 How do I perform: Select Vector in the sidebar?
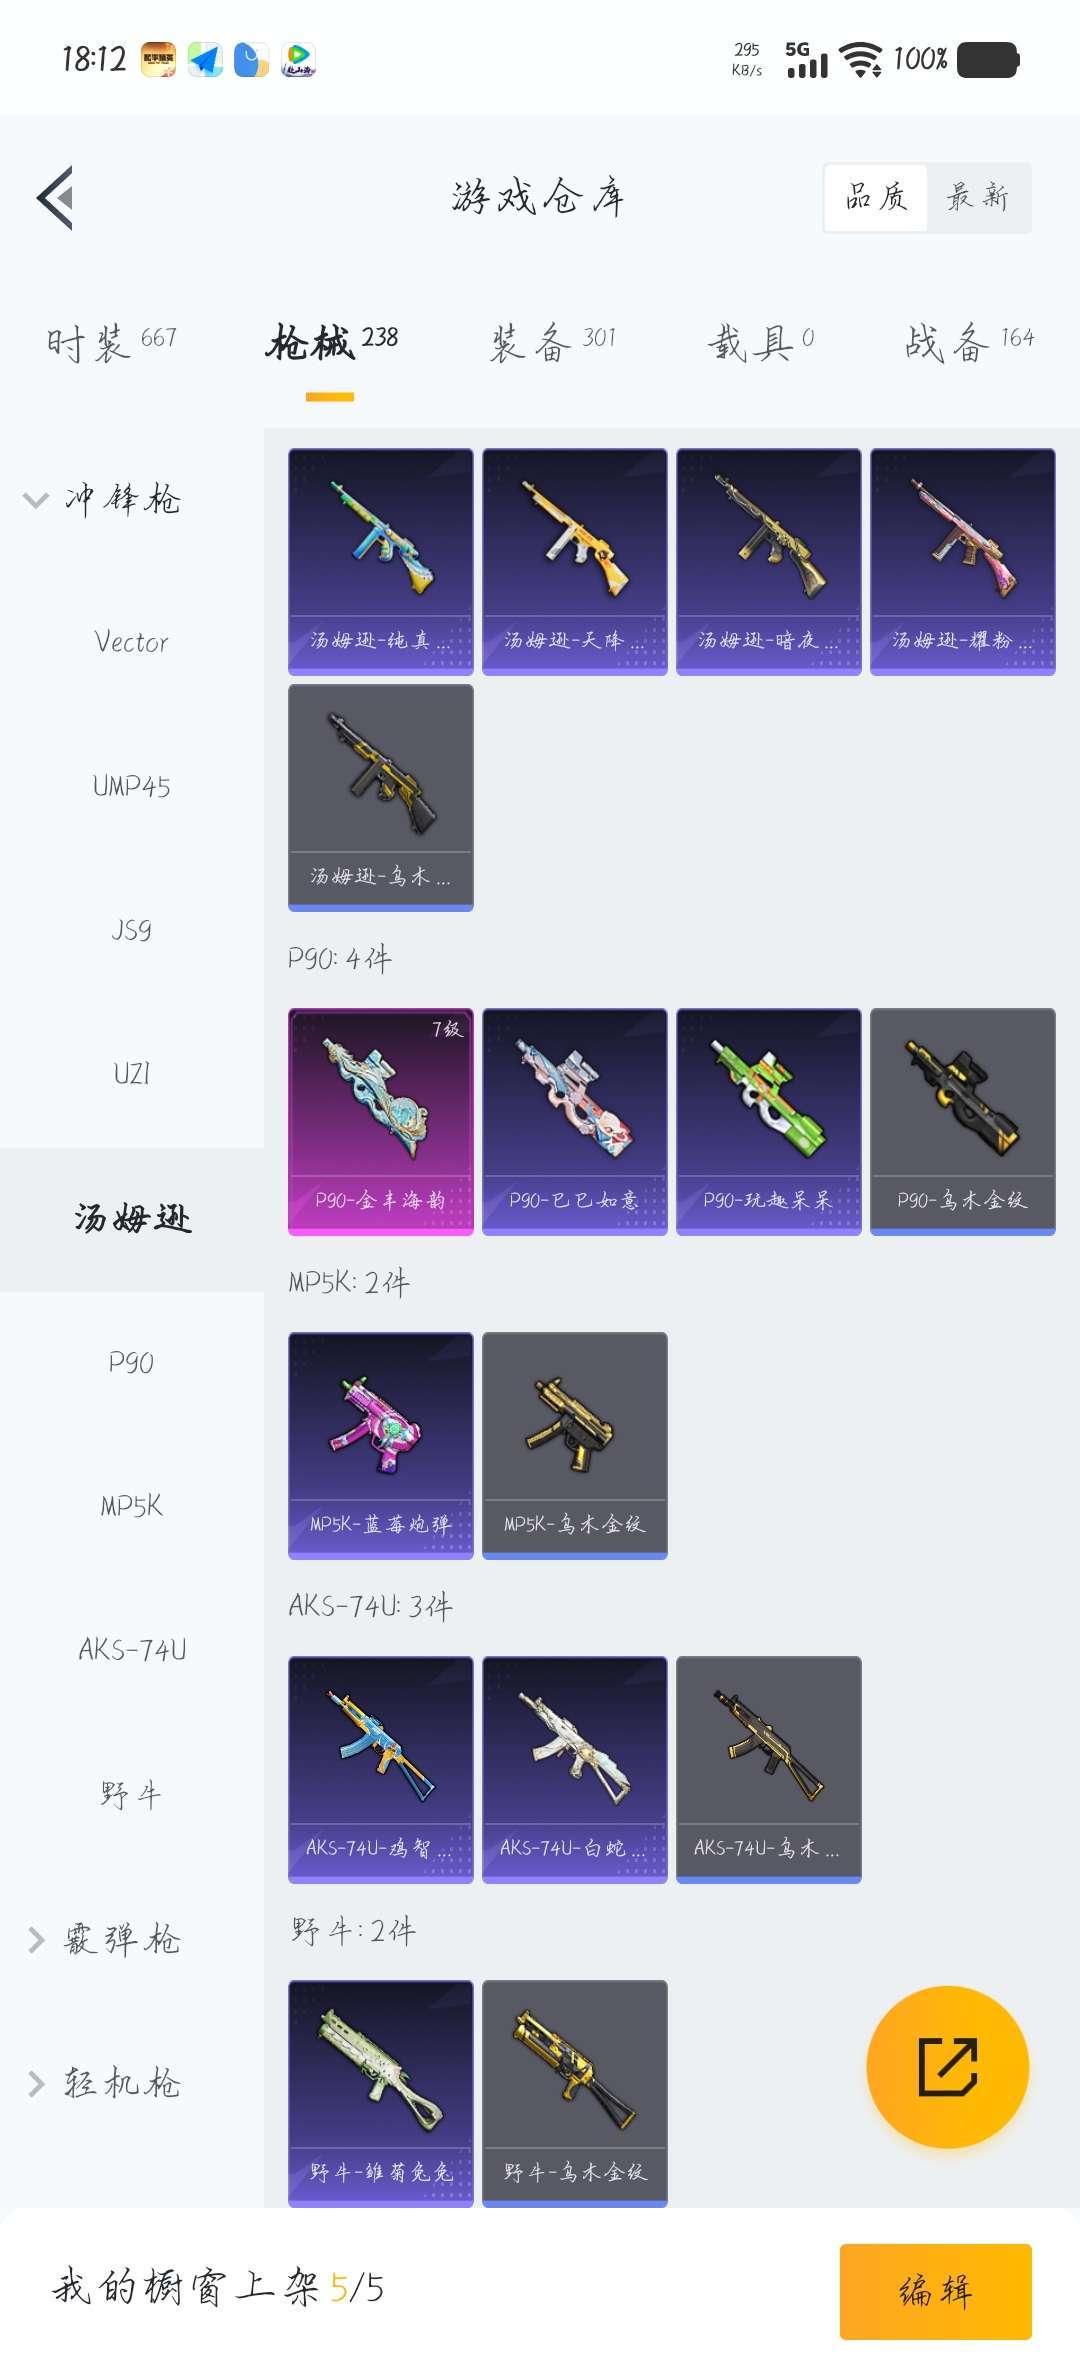click(x=131, y=643)
